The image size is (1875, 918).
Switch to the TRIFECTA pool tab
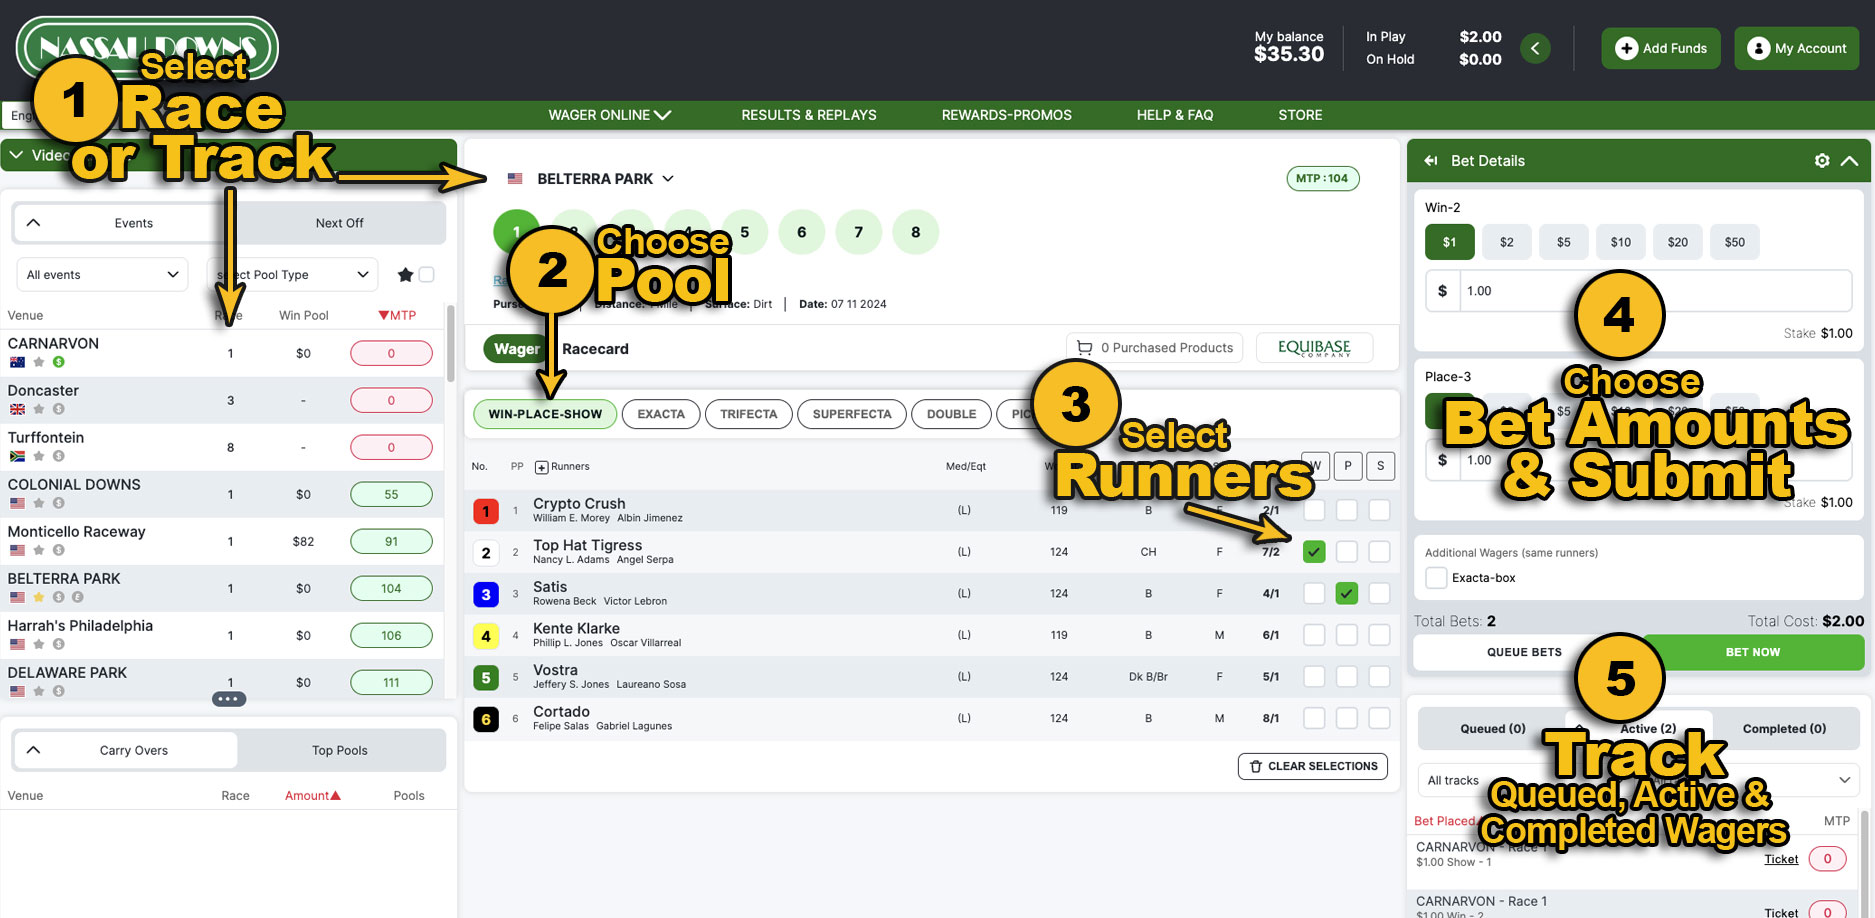coord(748,414)
